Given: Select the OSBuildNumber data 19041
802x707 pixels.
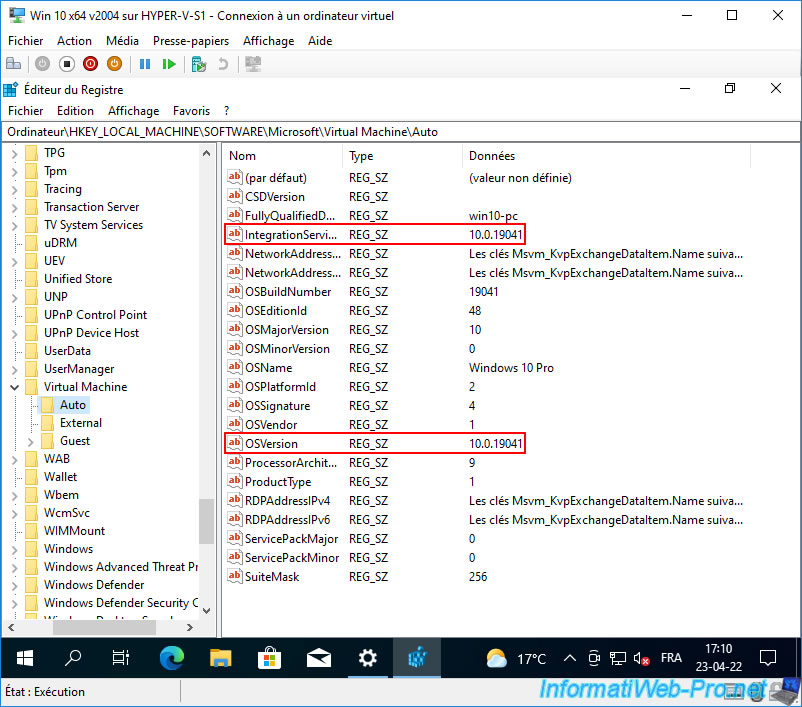Looking at the screenshot, I should tap(483, 292).
